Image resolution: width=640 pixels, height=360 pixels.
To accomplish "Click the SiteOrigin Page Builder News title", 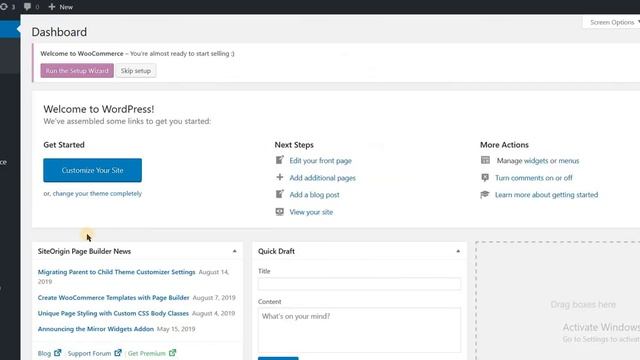I will [x=84, y=251].
